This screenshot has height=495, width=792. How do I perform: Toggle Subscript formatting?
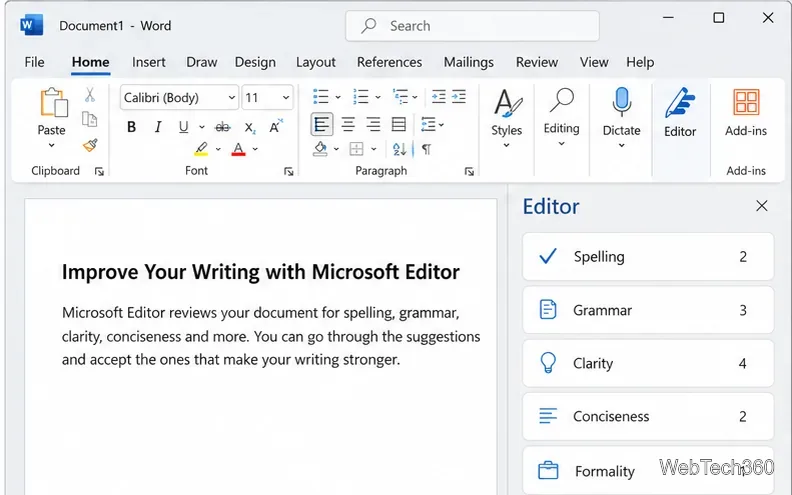[x=250, y=127]
